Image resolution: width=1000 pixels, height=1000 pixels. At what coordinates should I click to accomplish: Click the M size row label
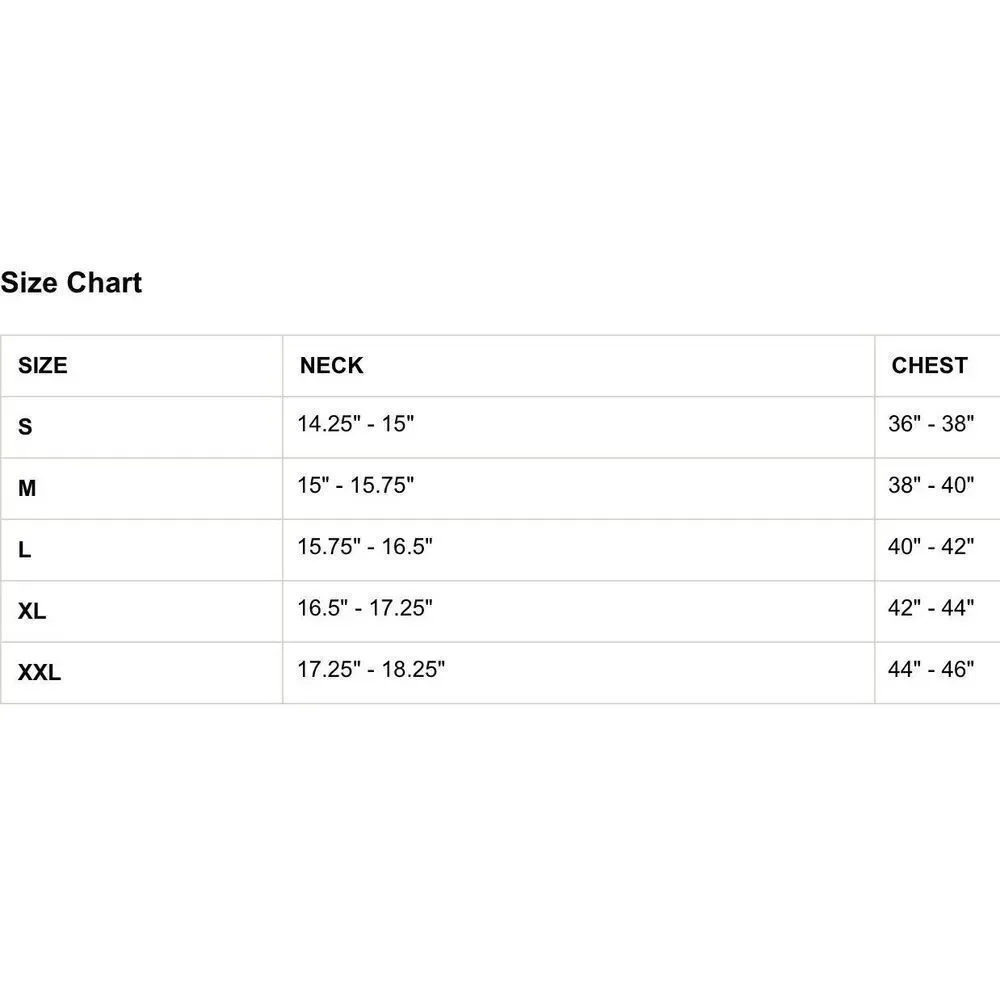(x=27, y=489)
